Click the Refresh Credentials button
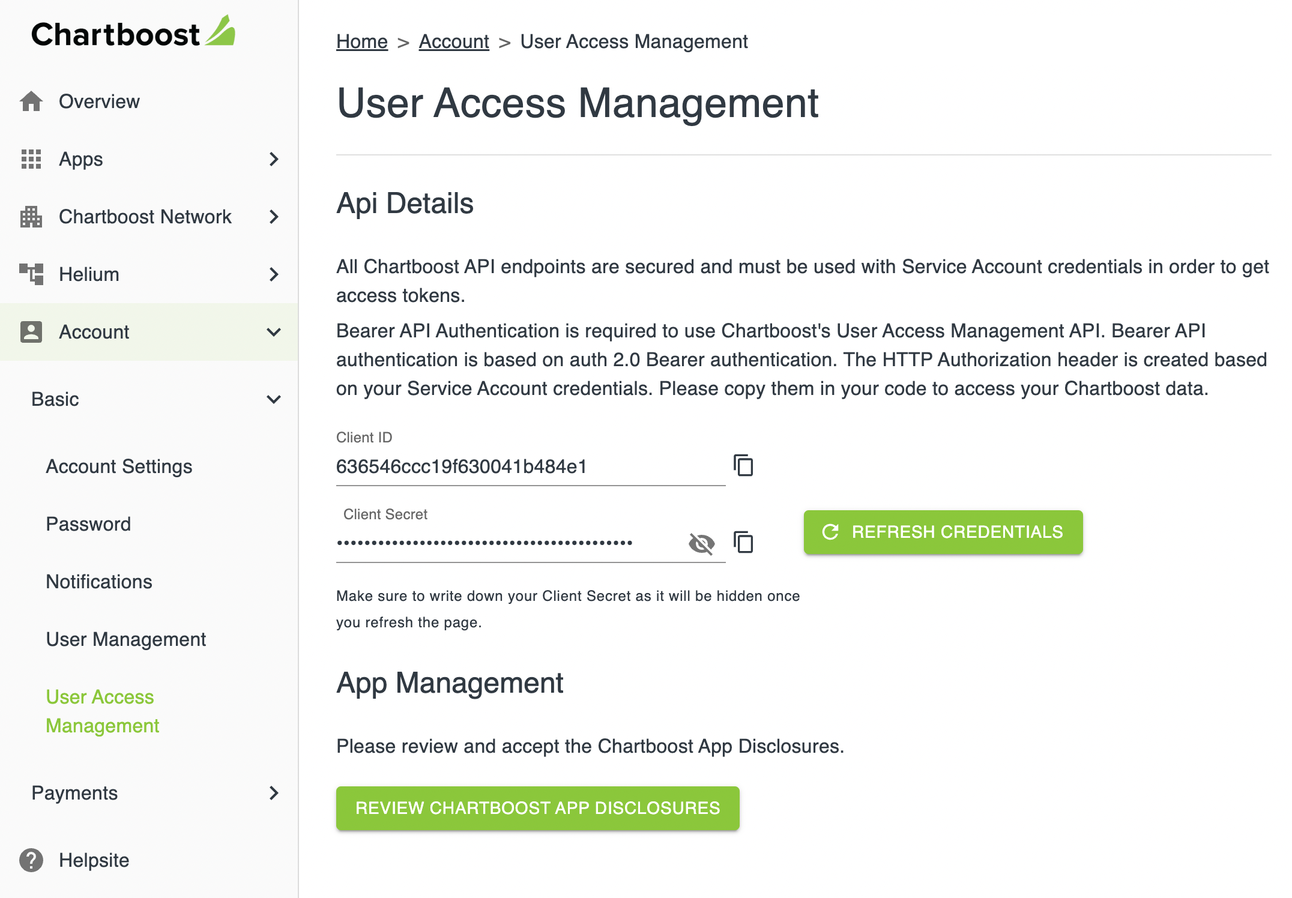Viewport: 1292px width, 898px height. tap(943, 532)
